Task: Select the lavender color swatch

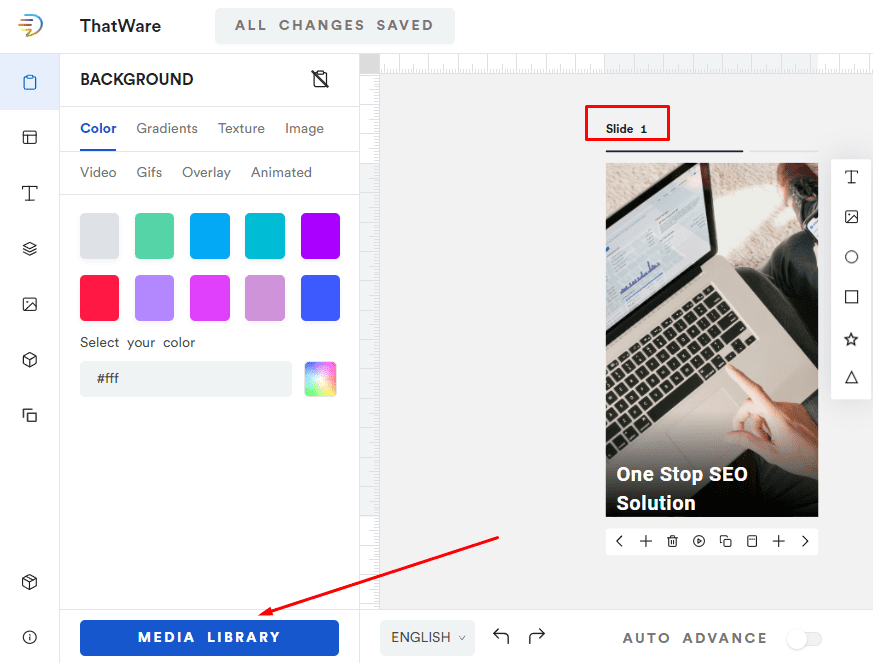Action: point(154,298)
